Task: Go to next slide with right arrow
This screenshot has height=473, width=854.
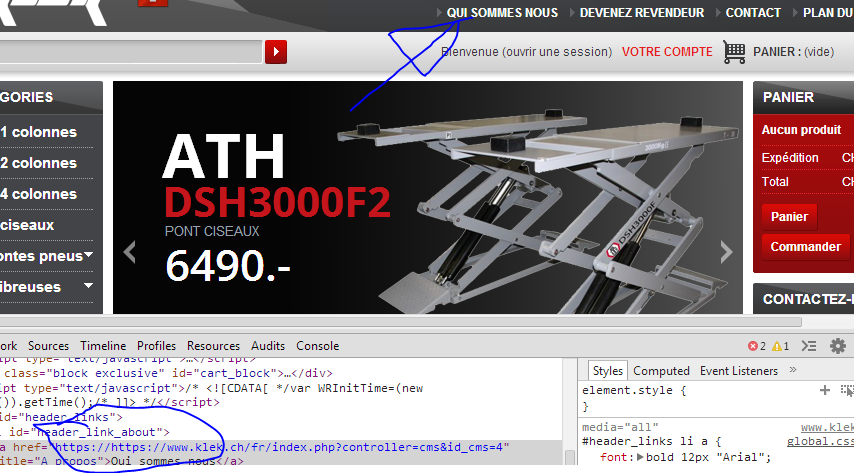Action: point(726,252)
